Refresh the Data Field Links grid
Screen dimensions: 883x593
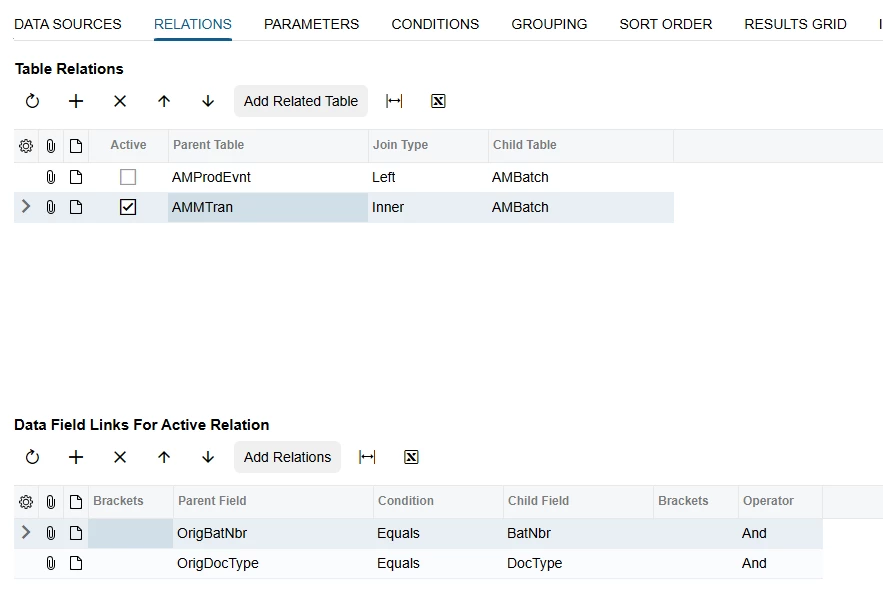(x=32, y=457)
